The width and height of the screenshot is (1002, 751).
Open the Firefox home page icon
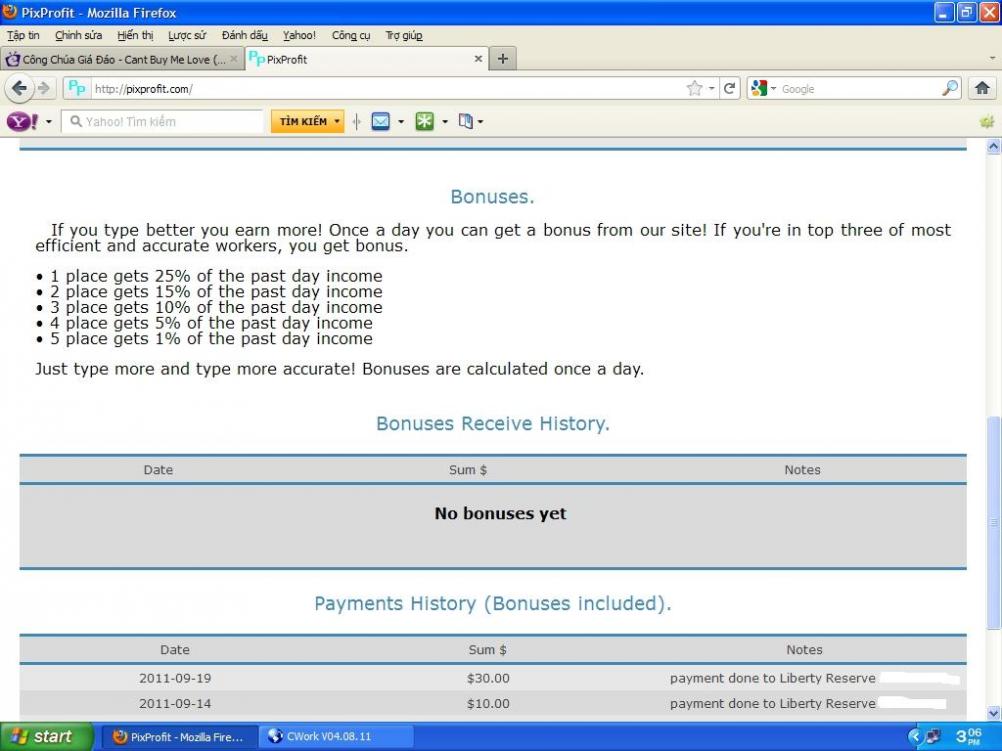pyautogui.click(x=982, y=88)
